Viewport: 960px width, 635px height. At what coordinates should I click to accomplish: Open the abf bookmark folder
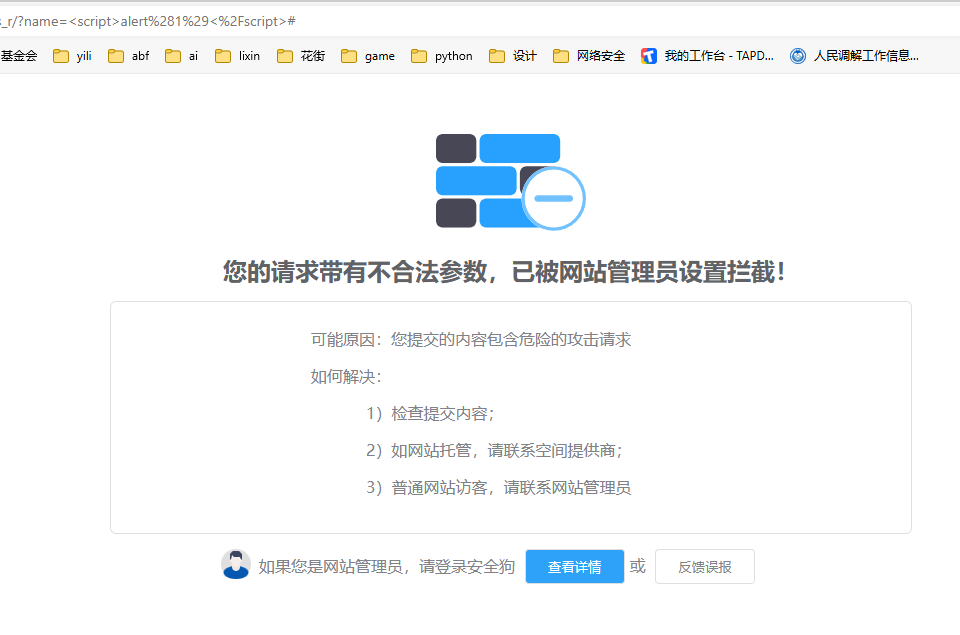pos(129,56)
